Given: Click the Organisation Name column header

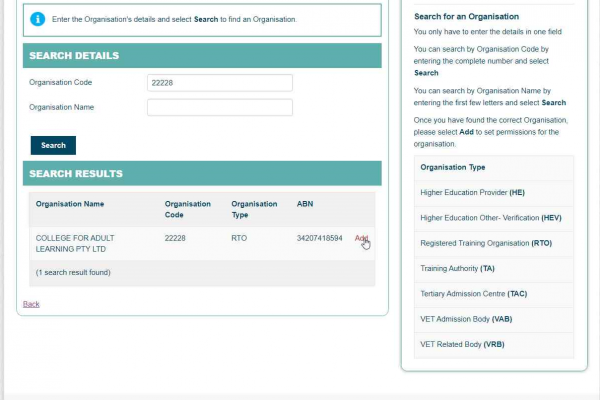Looking at the screenshot, I should (x=70, y=204).
